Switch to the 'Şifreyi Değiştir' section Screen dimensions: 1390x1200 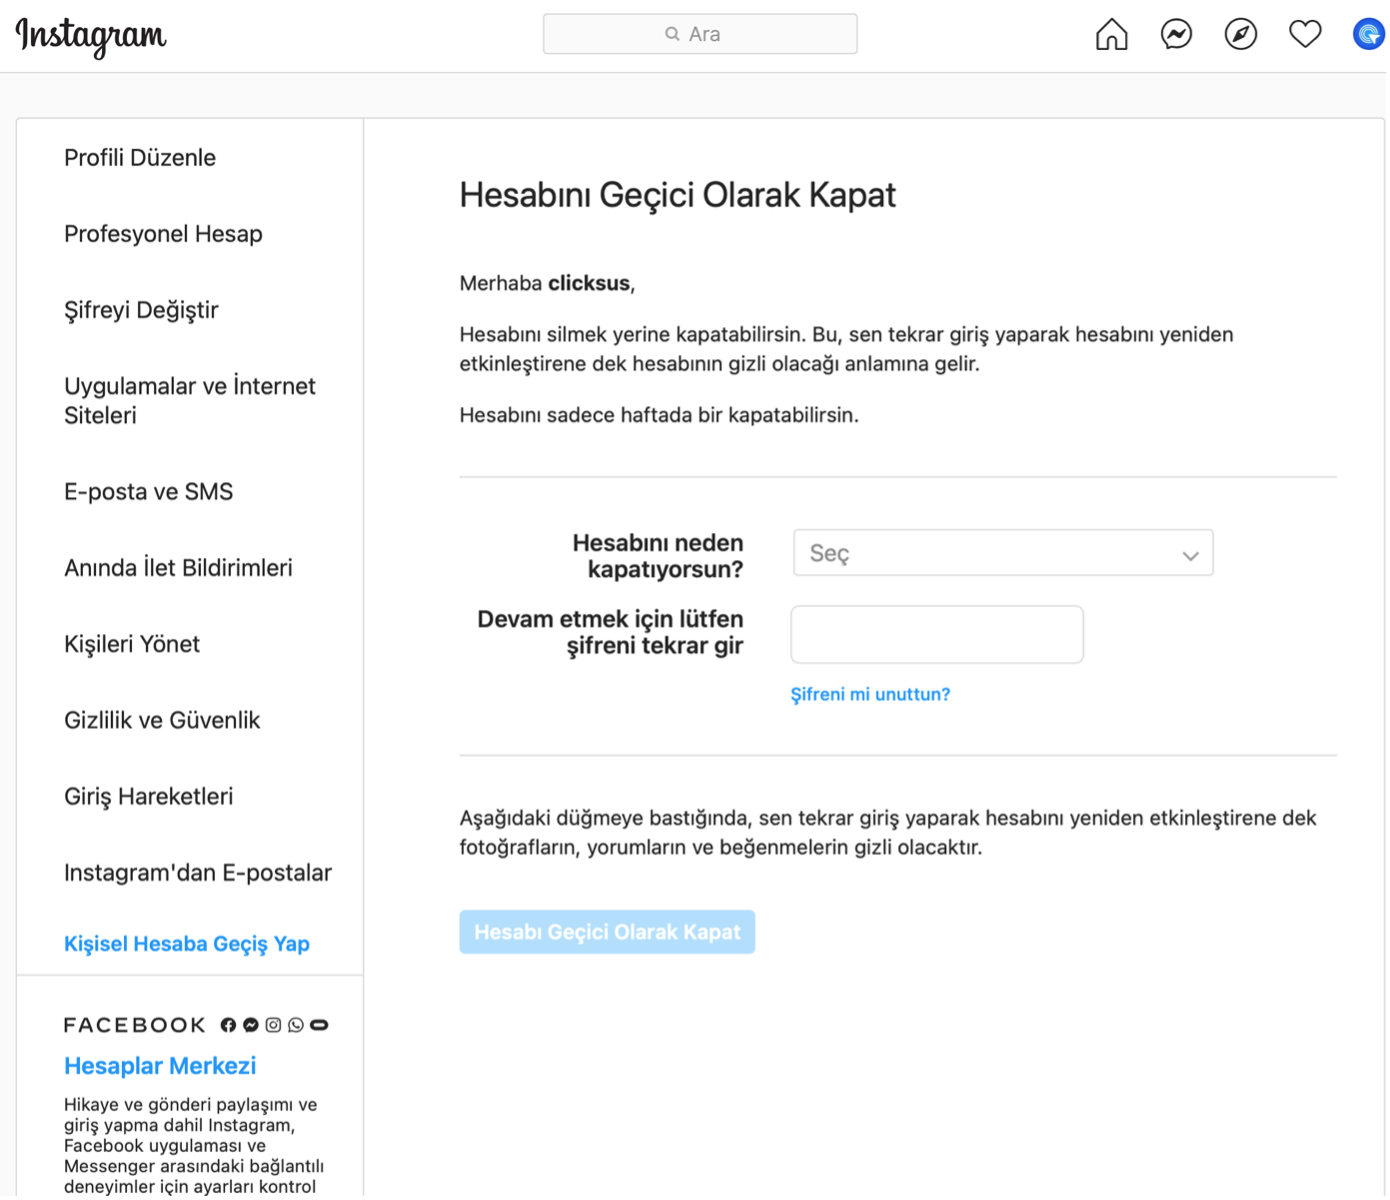coord(141,310)
